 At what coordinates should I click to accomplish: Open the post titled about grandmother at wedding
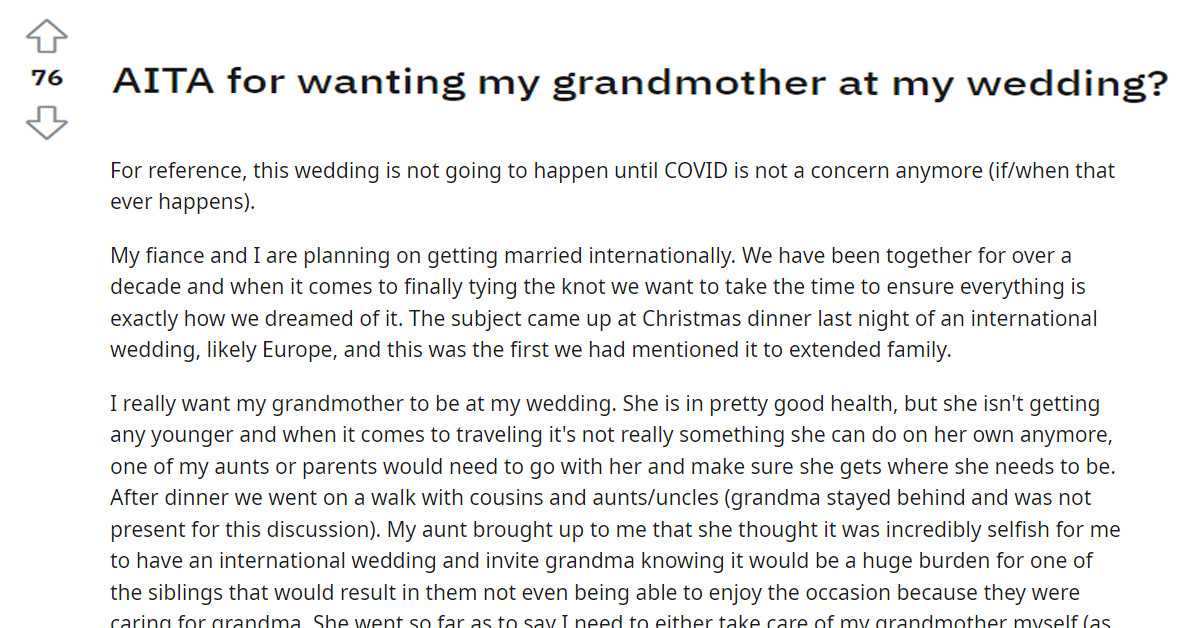coord(640,82)
